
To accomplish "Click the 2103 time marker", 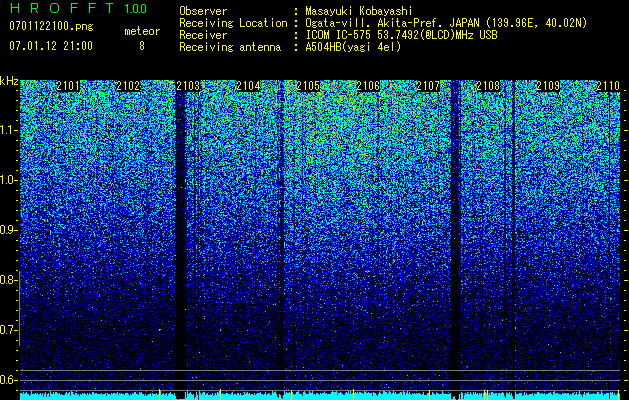I will pyautogui.click(x=188, y=86).
